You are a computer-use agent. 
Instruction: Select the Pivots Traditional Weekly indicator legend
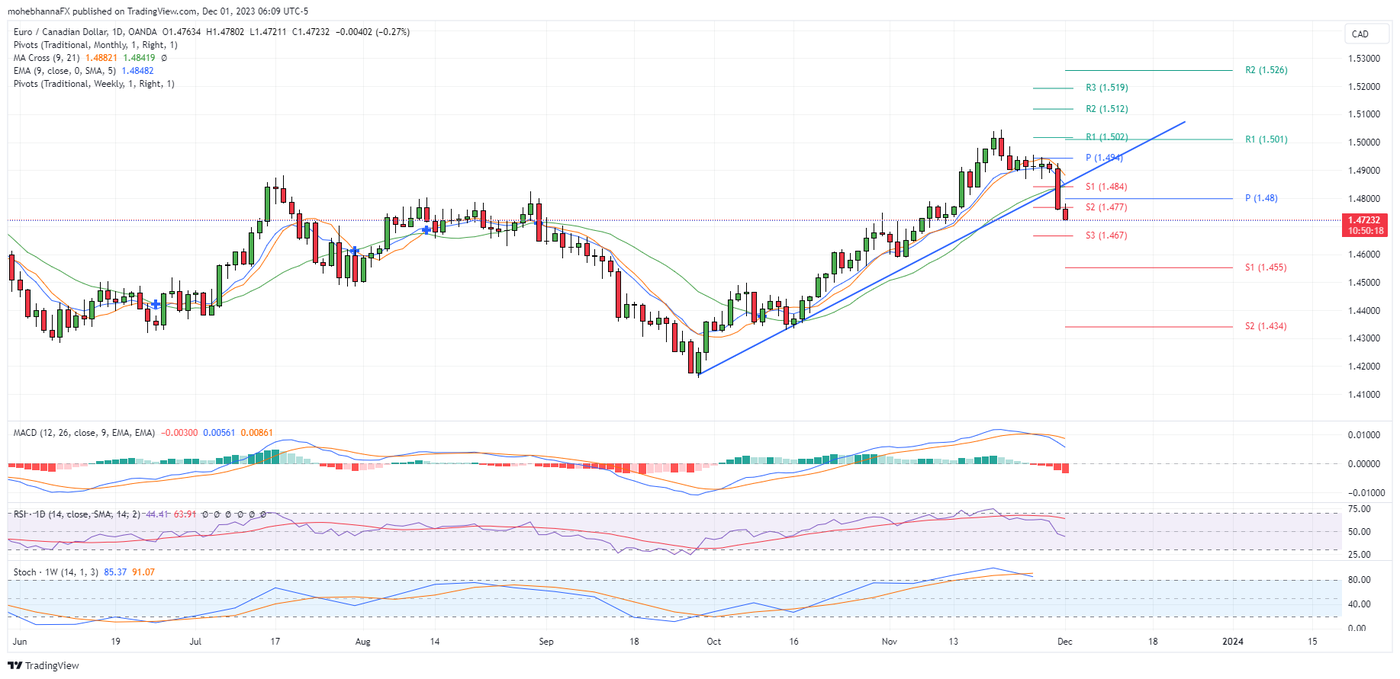[x=93, y=84]
